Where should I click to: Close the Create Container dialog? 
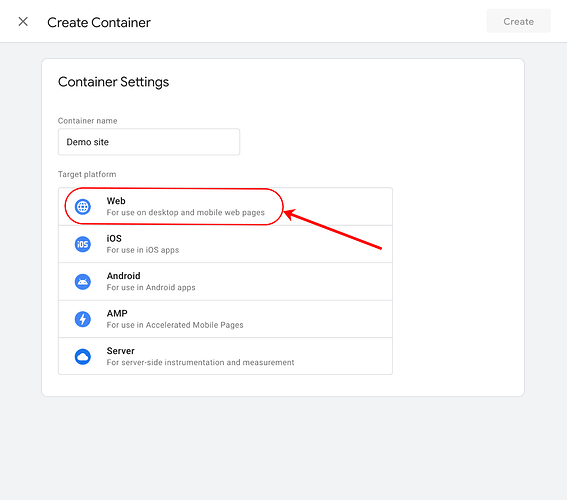point(23,22)
